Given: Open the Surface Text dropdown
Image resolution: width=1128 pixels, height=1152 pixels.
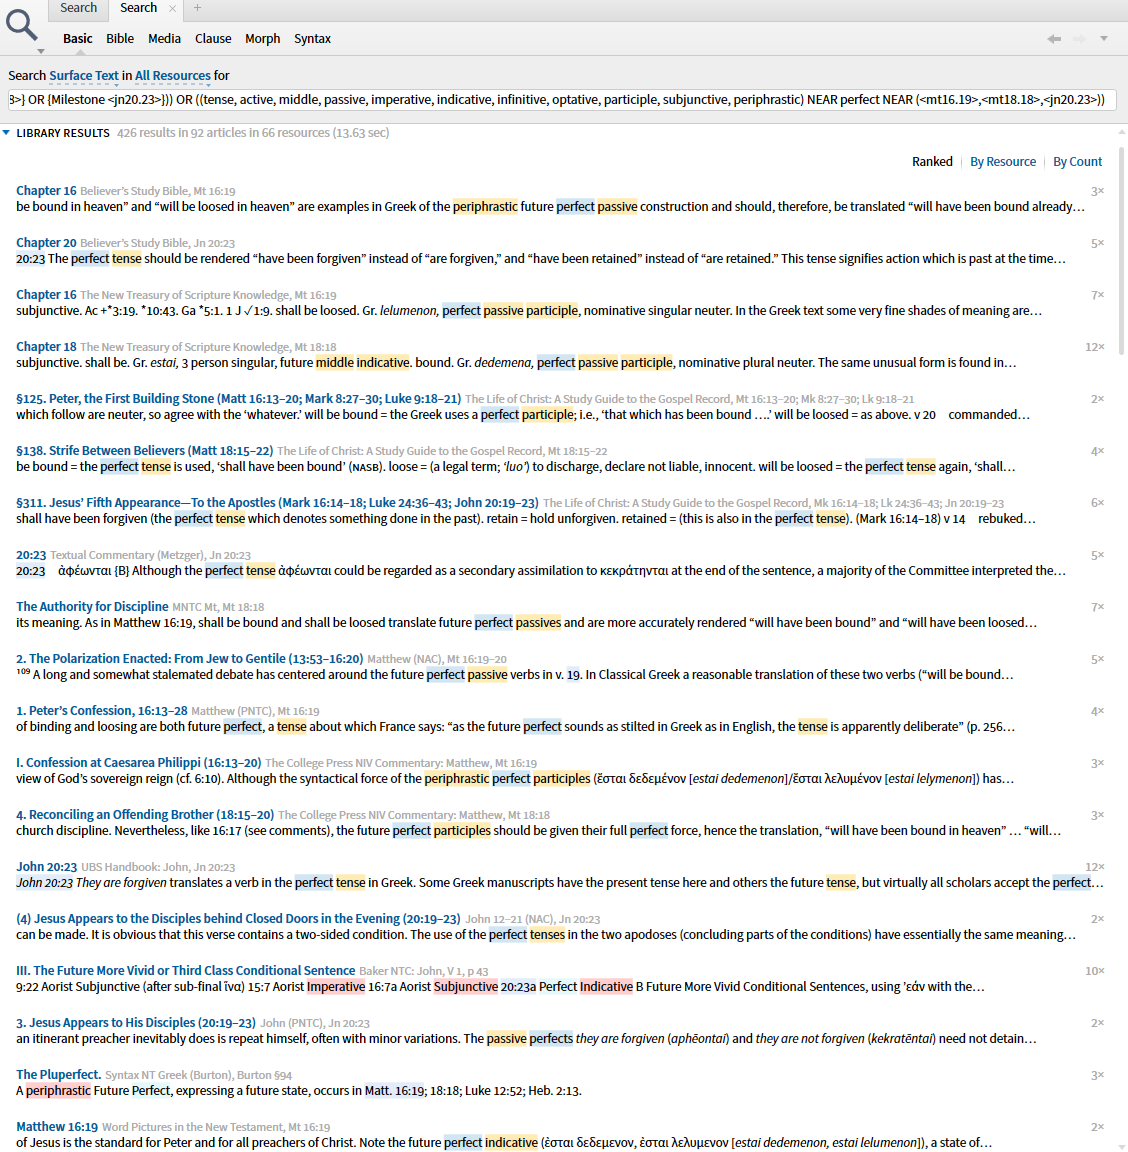Looking at the screenshot, I should point(84,76).
